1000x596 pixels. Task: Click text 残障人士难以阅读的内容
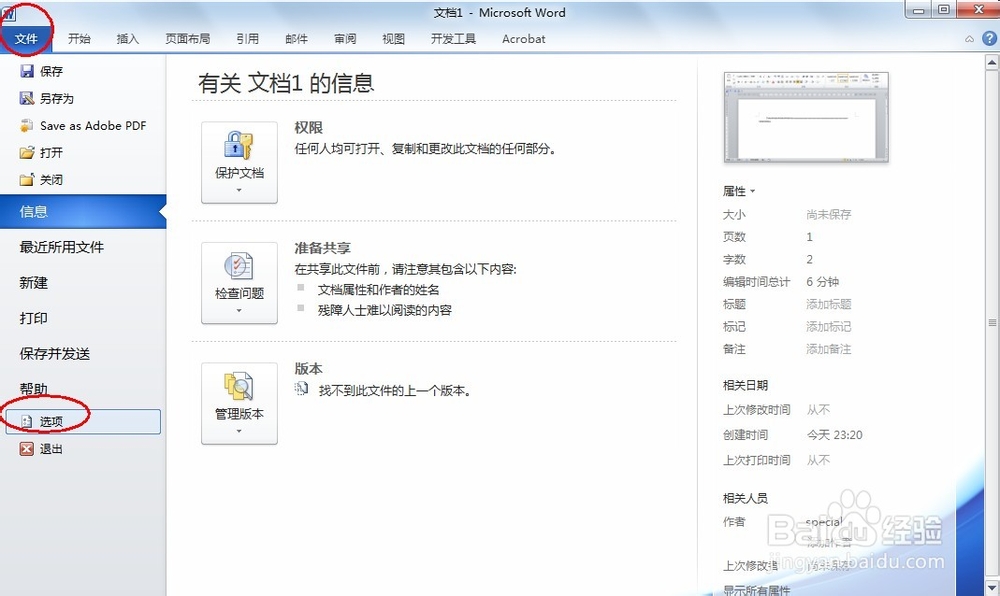click(385, 310)
